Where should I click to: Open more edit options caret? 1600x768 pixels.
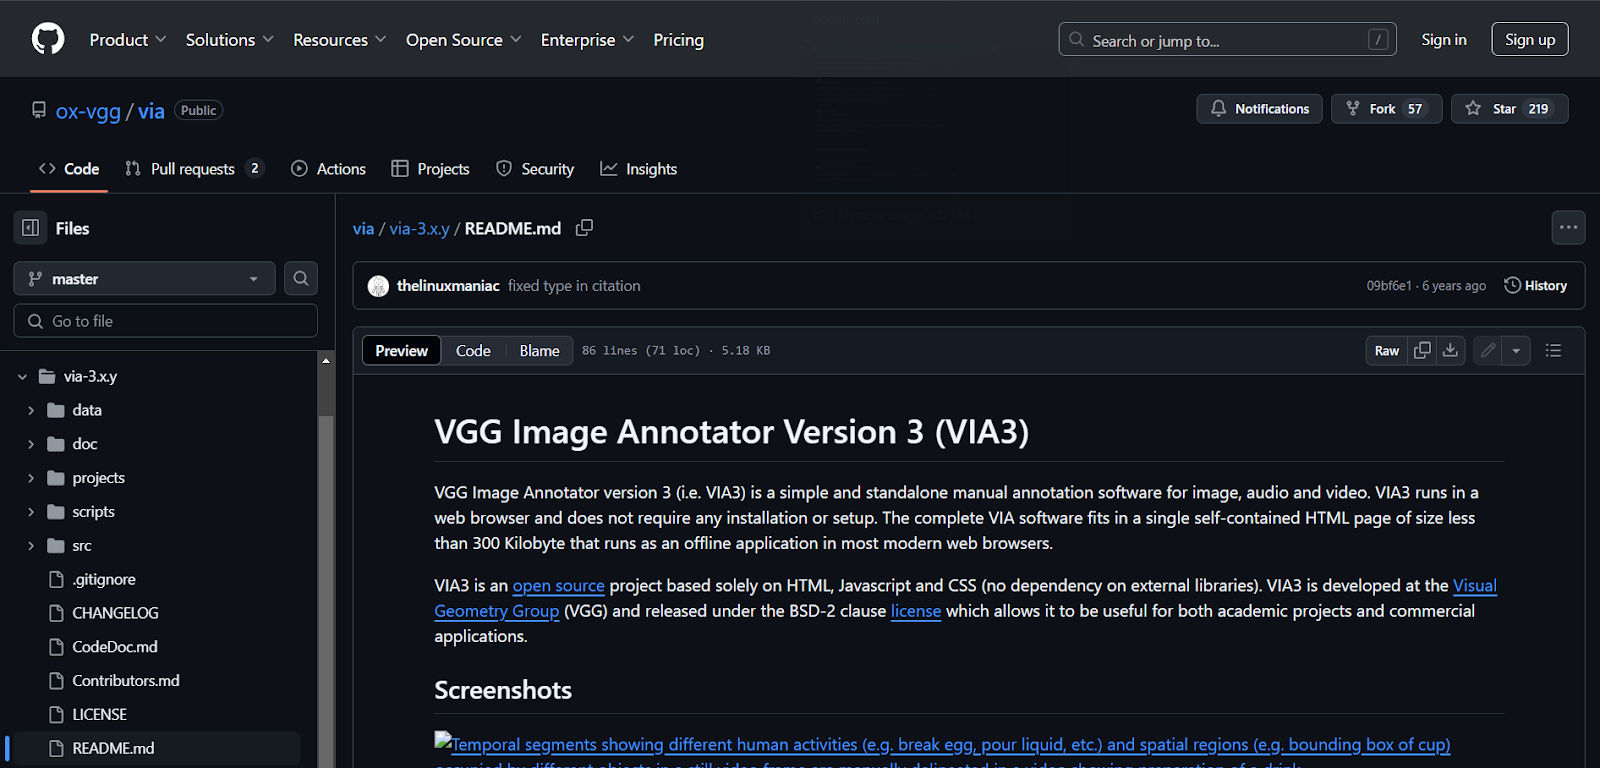pos(1516,350)
